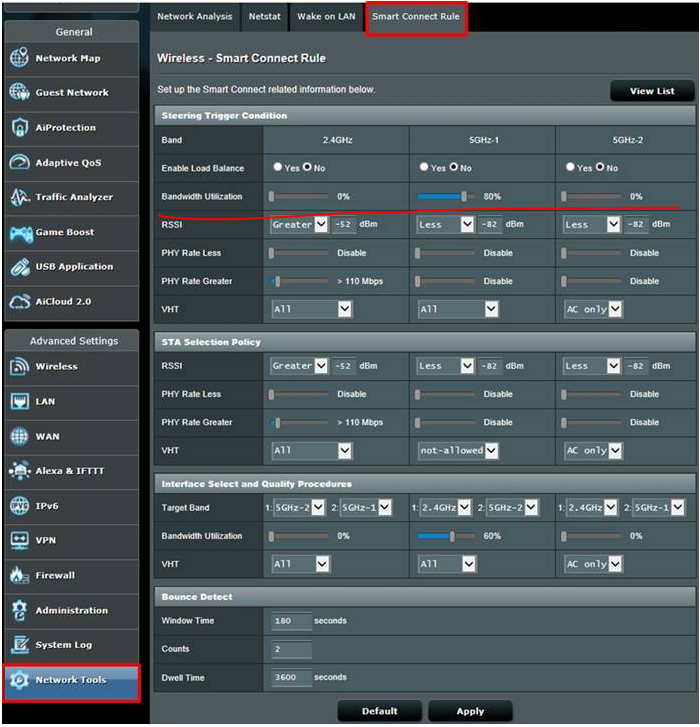Viewport: 700px width, 727px height.
Task: Click Network Tools gear icon
Action: (x=19, y=680)
